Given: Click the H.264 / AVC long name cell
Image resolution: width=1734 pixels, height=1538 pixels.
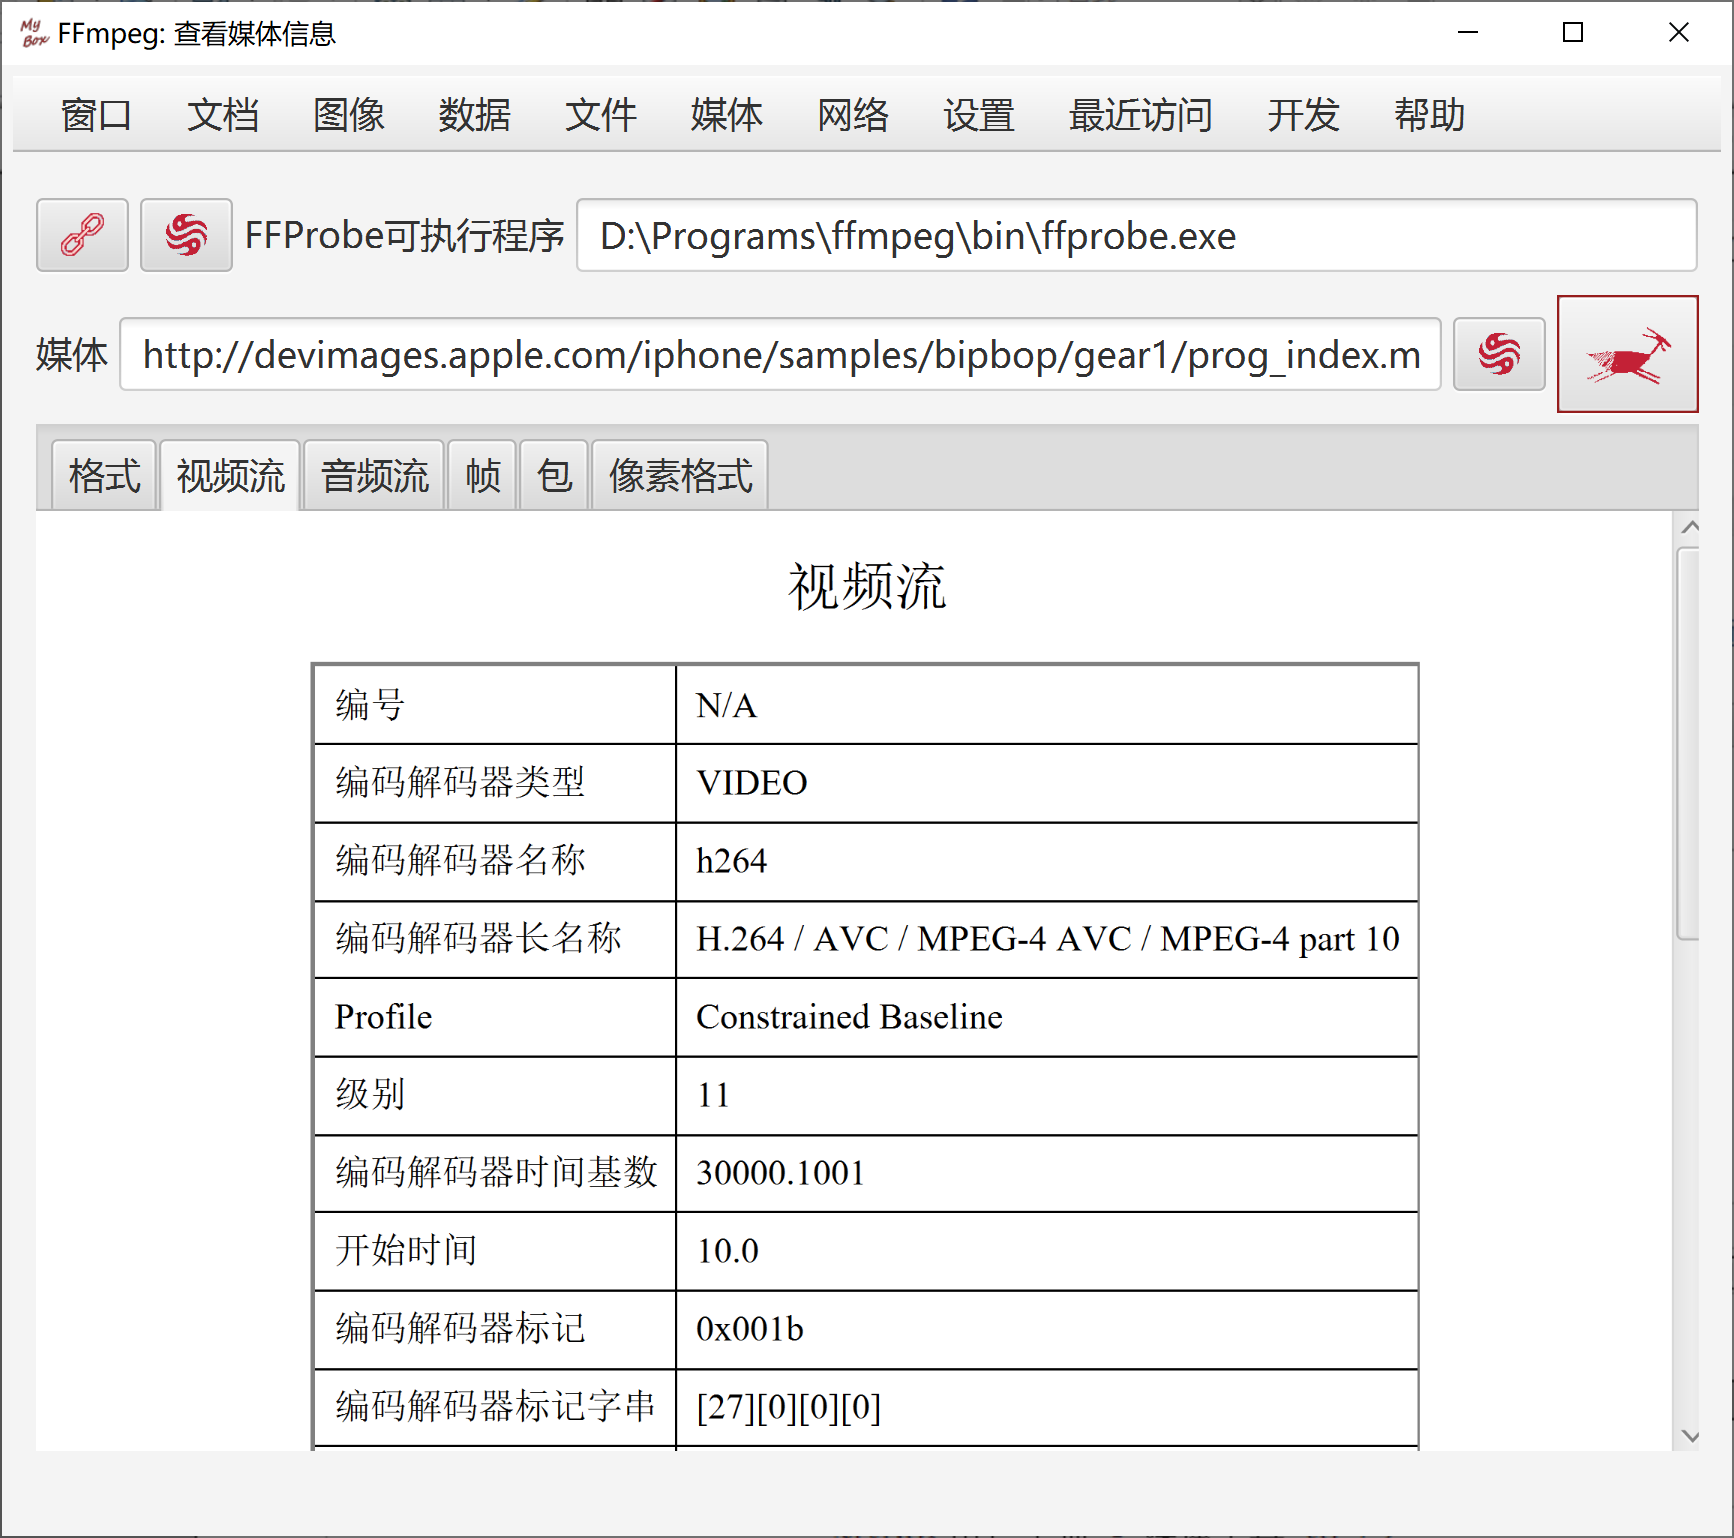Looking at the screenshot, I should [1047, 939].
